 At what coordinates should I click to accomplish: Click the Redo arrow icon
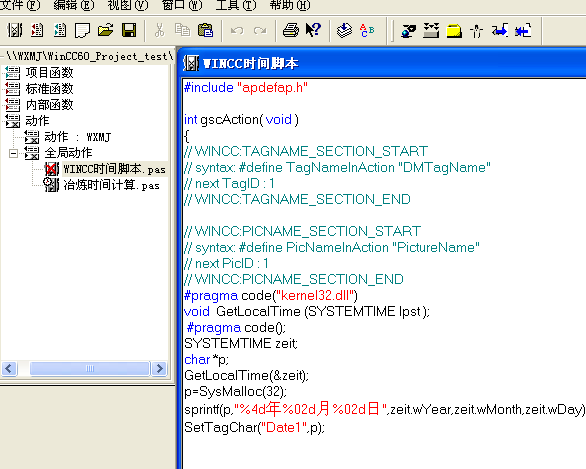[260, 30]
